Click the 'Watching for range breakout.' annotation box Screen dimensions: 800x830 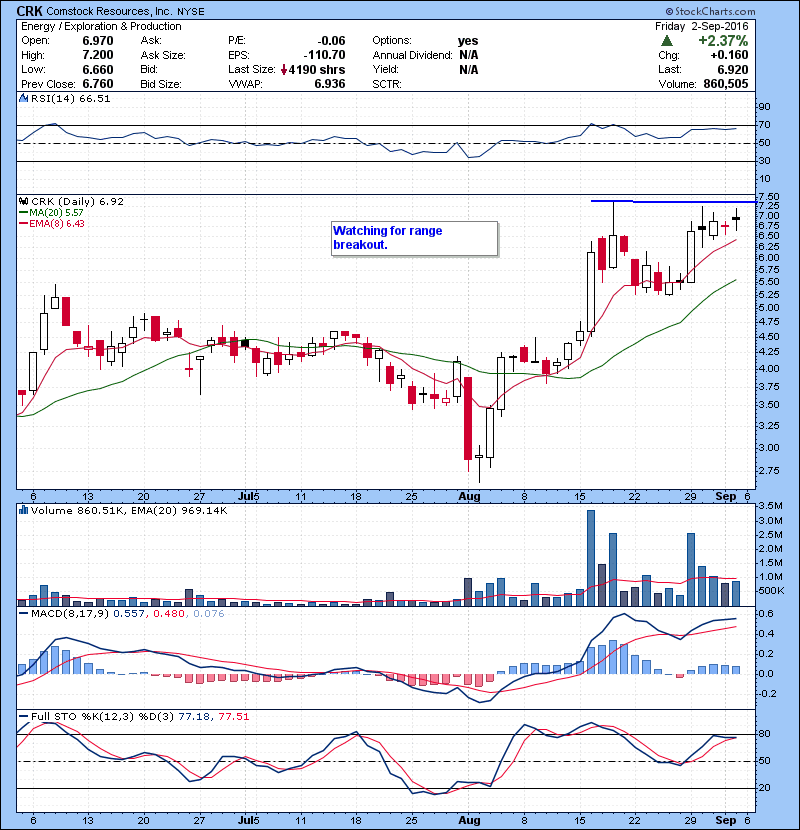click(x=415, y=238)
